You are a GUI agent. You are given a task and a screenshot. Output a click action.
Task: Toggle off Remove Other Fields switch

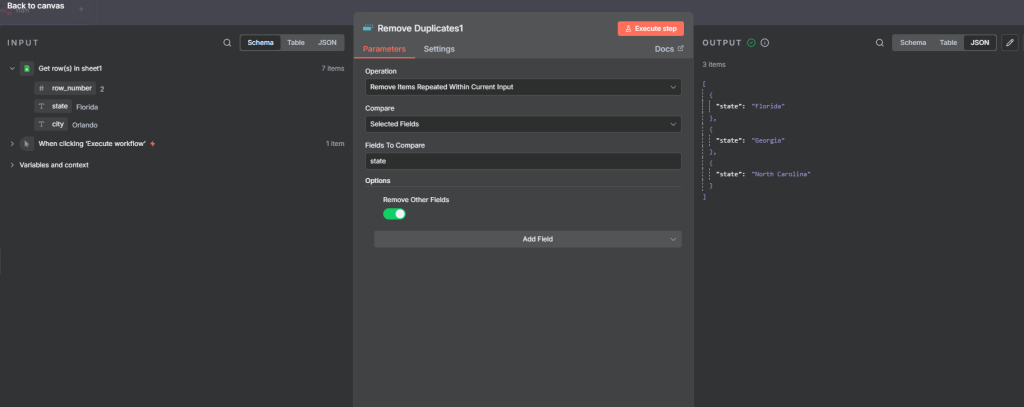[x=394, y=213]
